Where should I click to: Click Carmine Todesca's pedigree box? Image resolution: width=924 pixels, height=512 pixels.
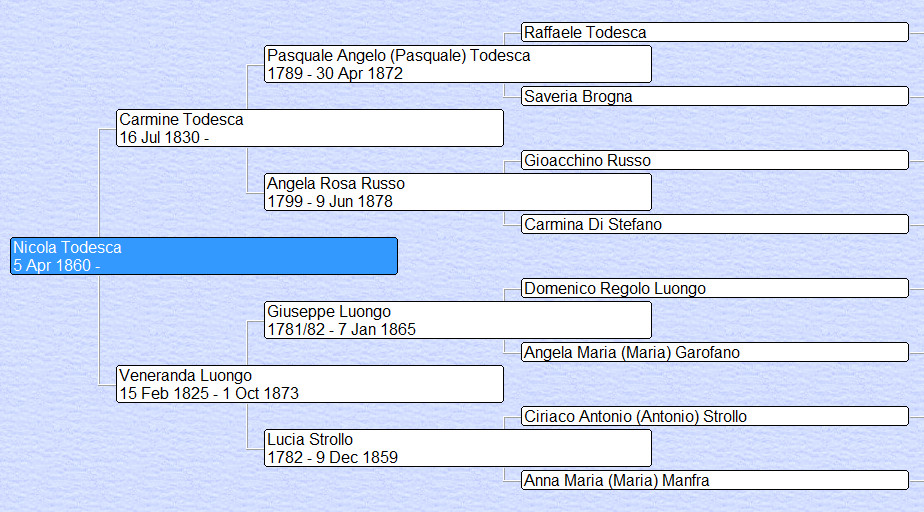pos(310,128)
